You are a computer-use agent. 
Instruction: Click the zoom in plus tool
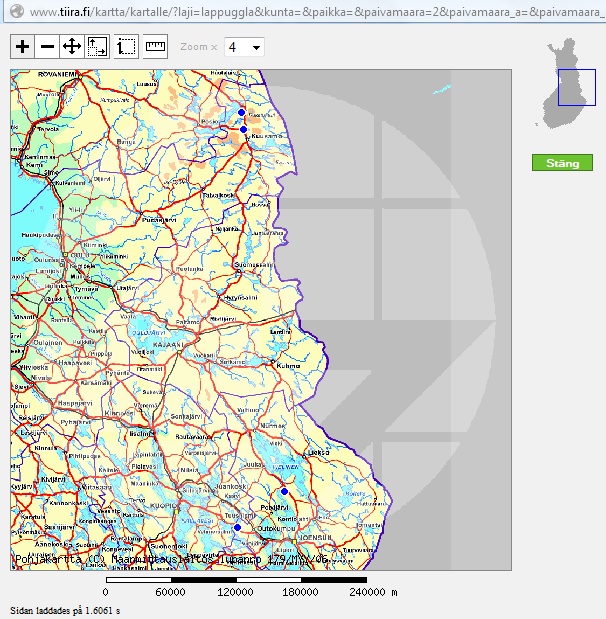pos(22,47)
